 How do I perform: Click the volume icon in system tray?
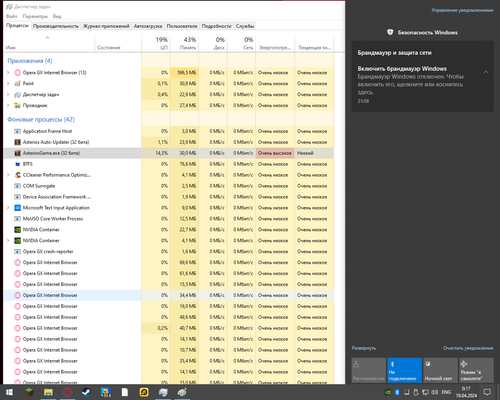point(435,392)
